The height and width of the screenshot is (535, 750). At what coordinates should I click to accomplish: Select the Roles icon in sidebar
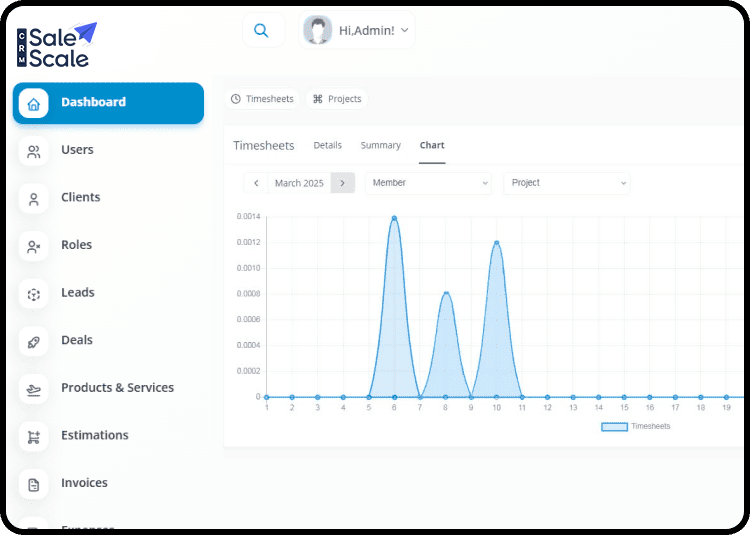(x=34, y=246)
